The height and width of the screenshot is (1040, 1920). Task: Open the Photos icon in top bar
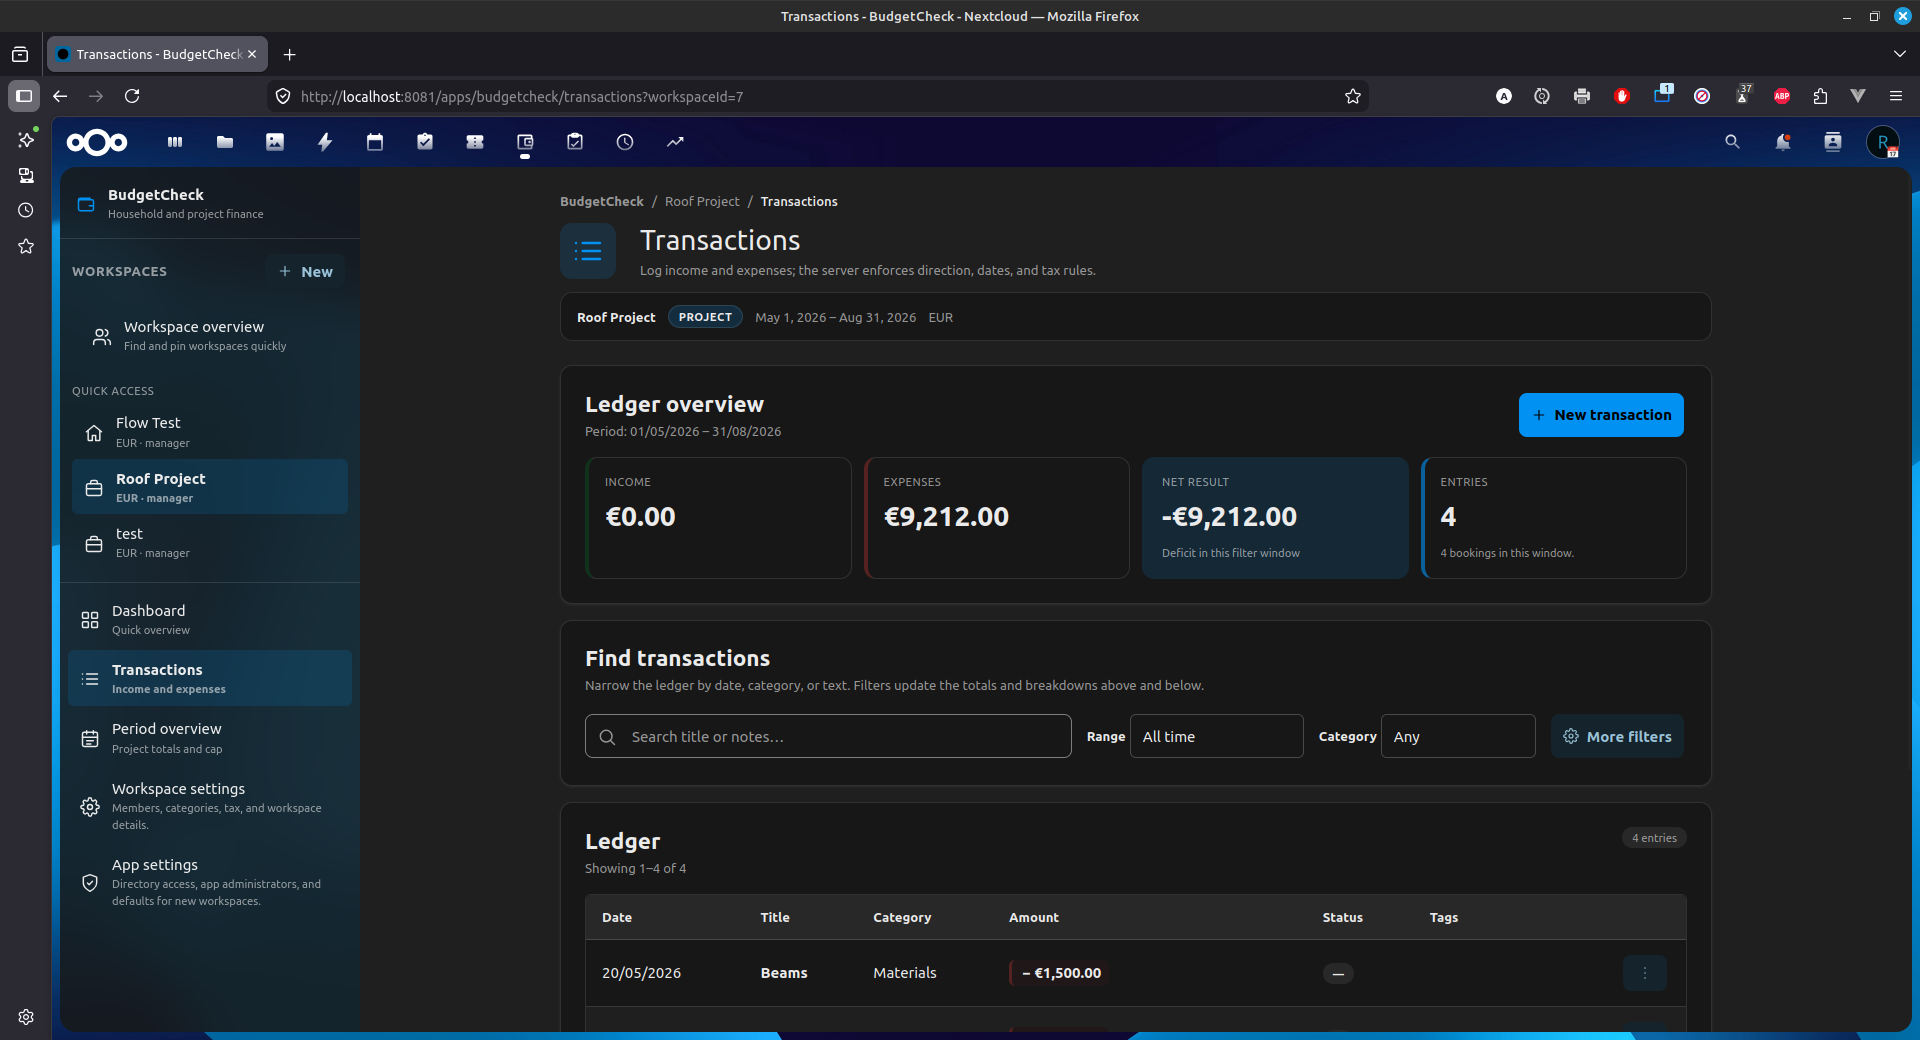(x=275, y=142)
